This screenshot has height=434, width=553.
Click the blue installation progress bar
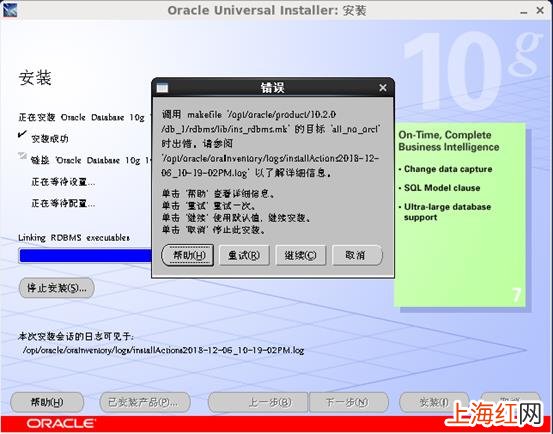85,256
